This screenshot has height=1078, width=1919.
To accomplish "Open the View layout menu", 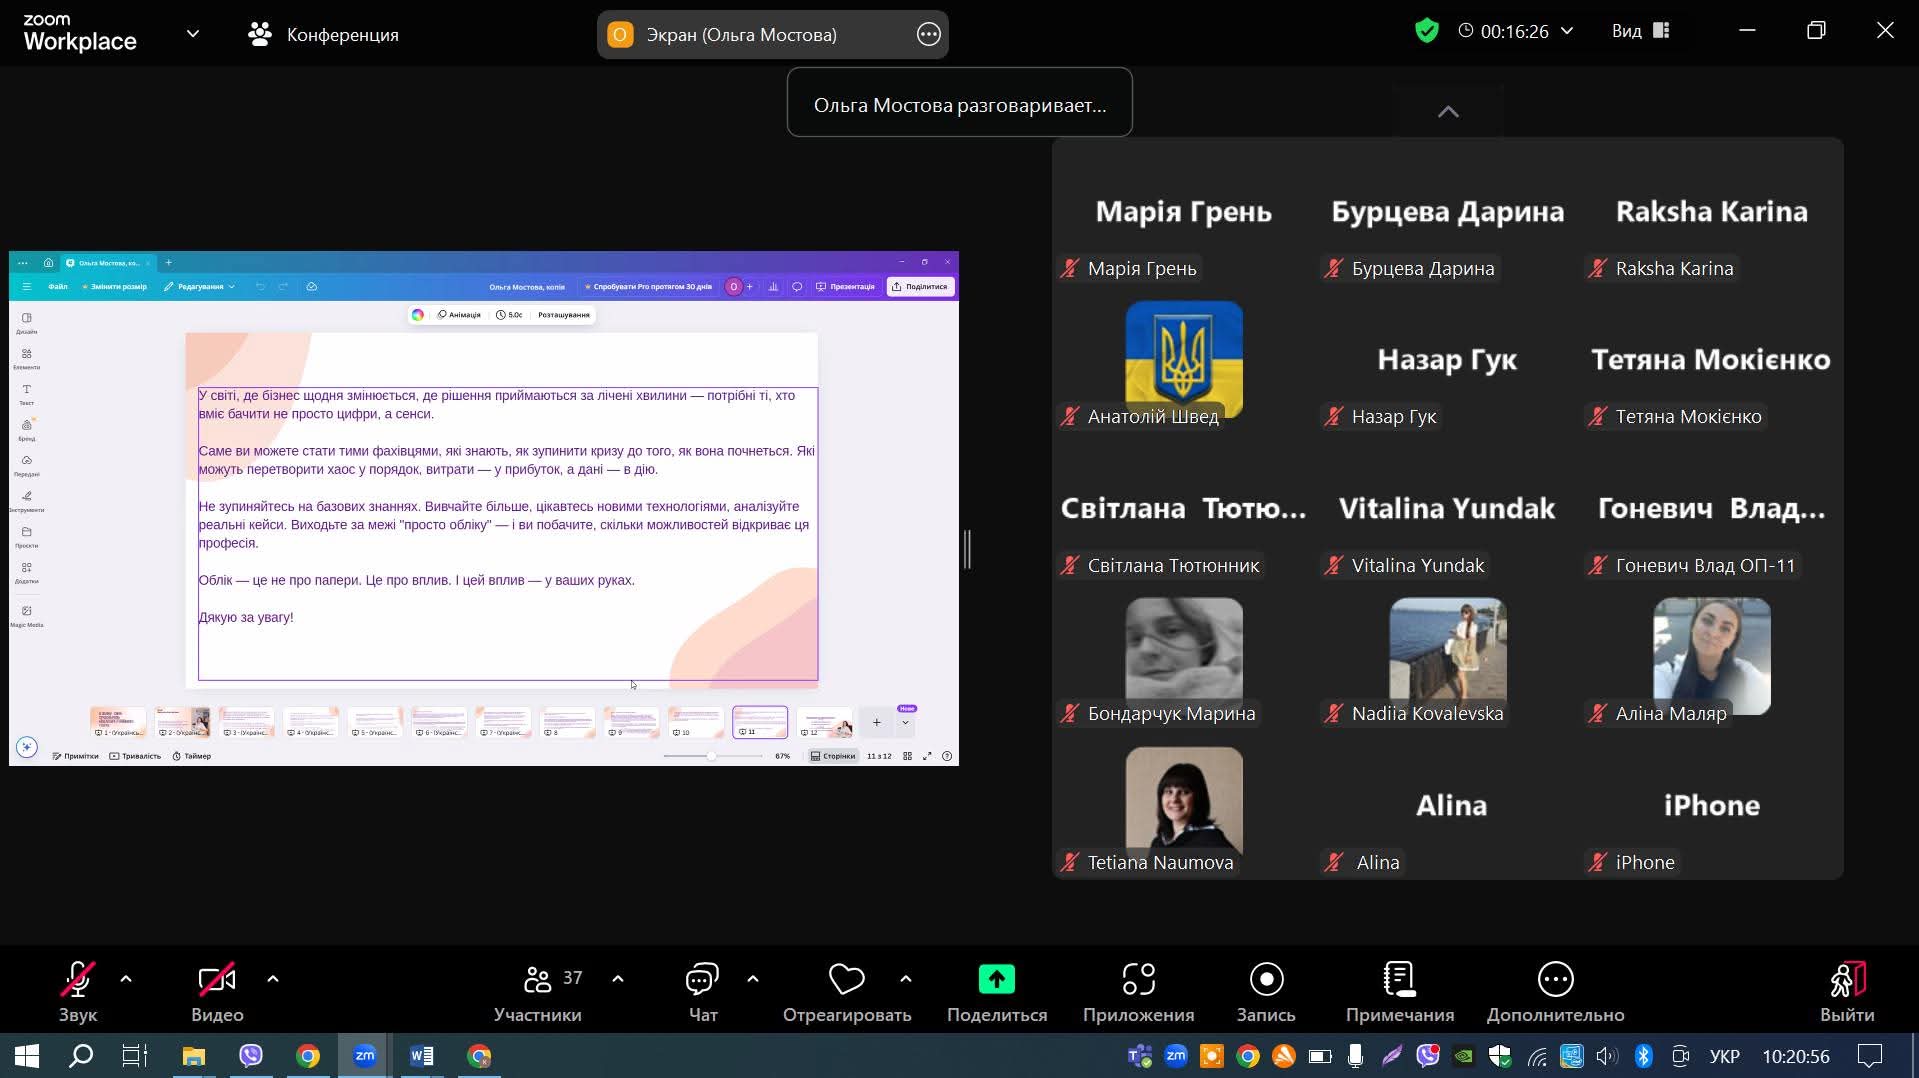I will point(1640,31).
